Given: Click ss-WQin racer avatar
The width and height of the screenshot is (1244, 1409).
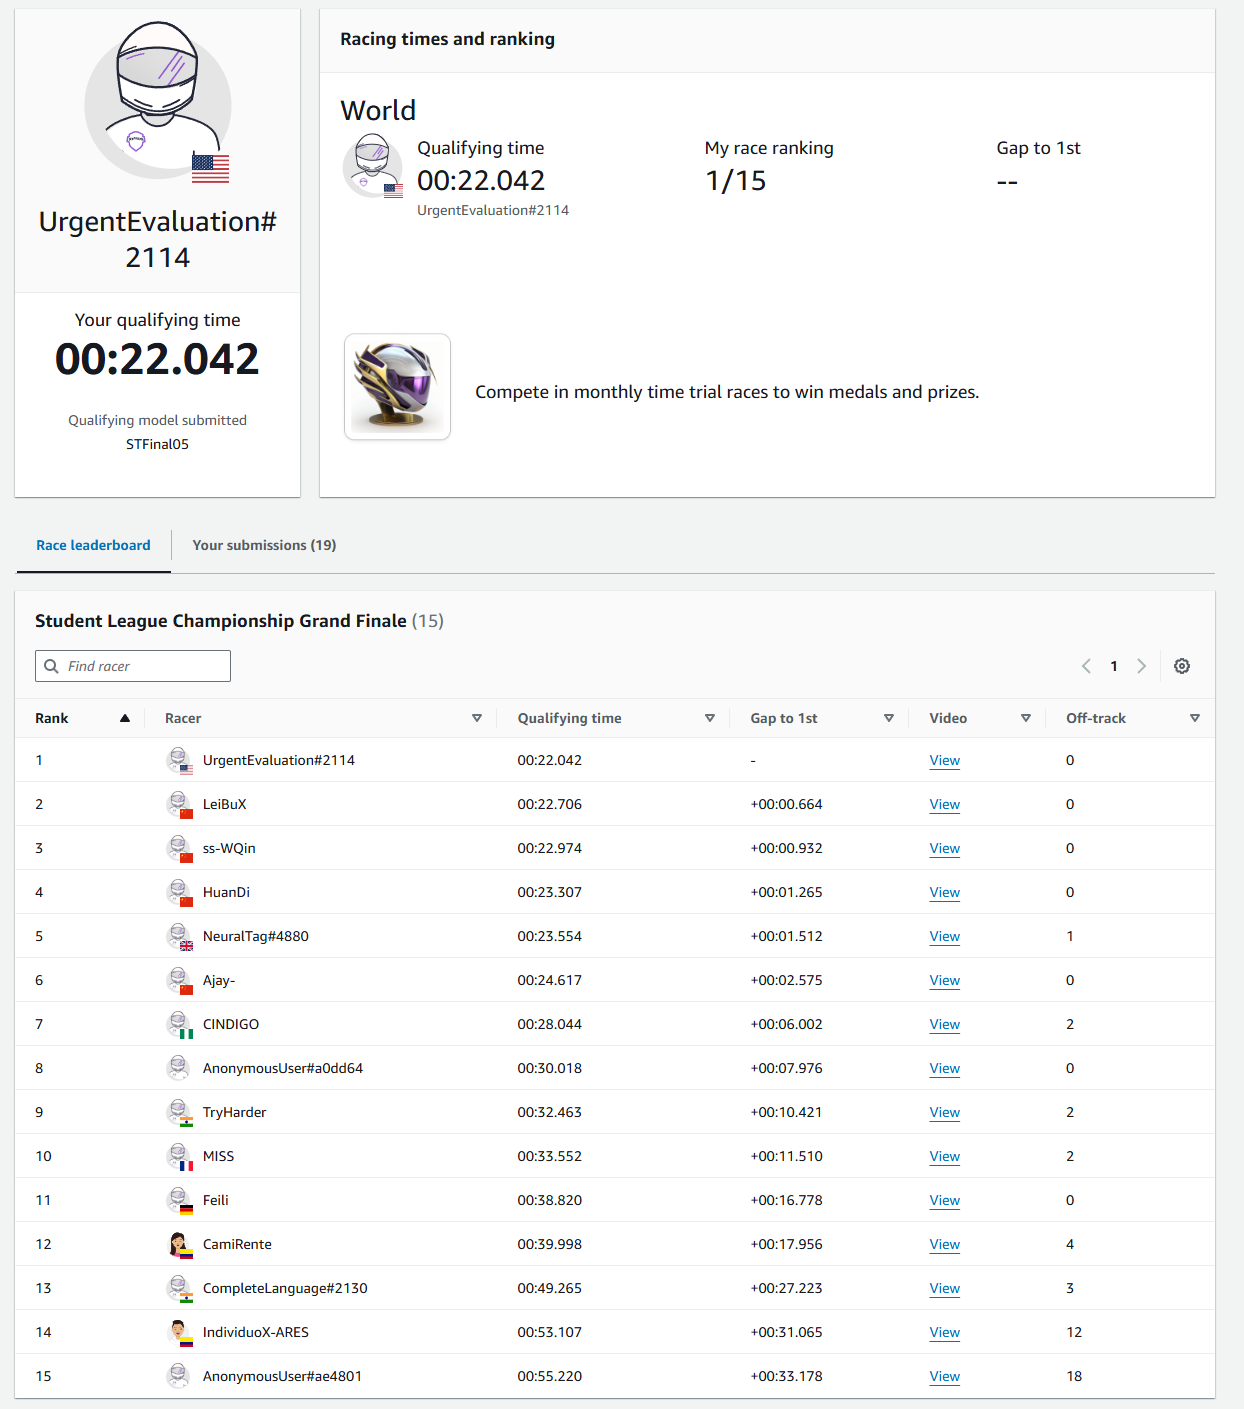Looking at the screenshot, I should (179, 848).
